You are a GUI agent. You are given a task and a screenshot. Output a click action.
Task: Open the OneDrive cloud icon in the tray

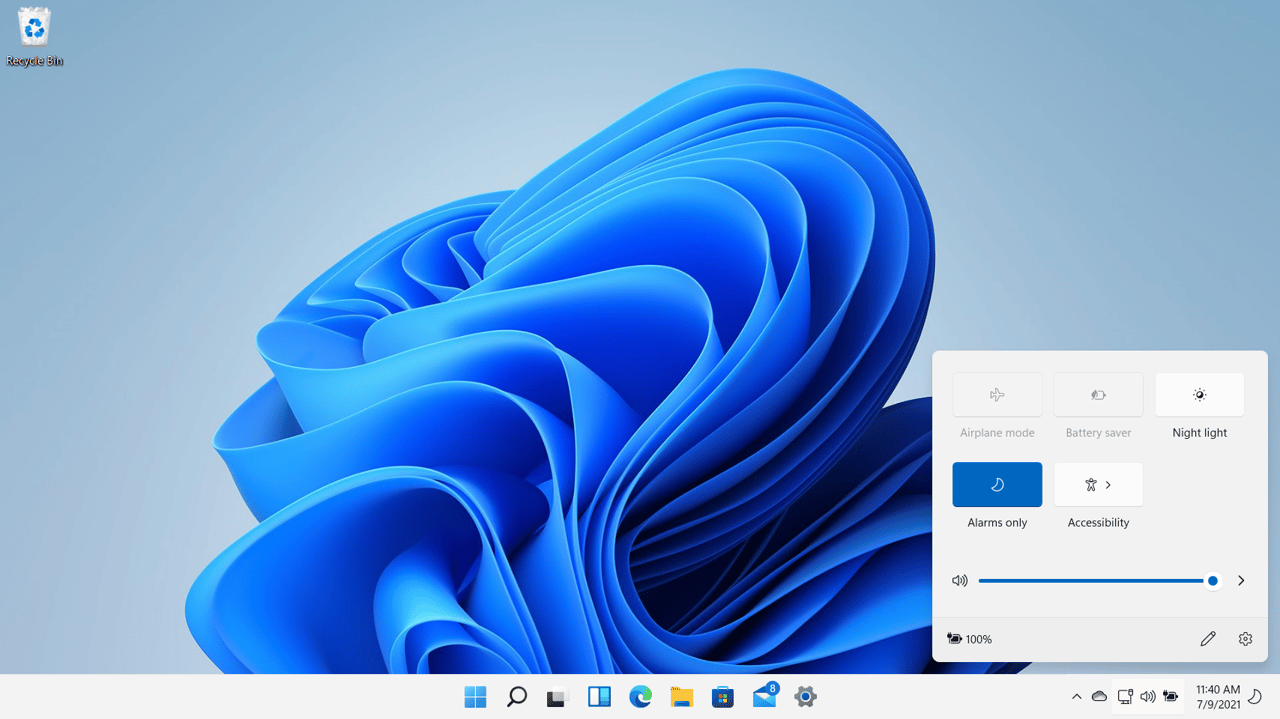[1099, 696]
